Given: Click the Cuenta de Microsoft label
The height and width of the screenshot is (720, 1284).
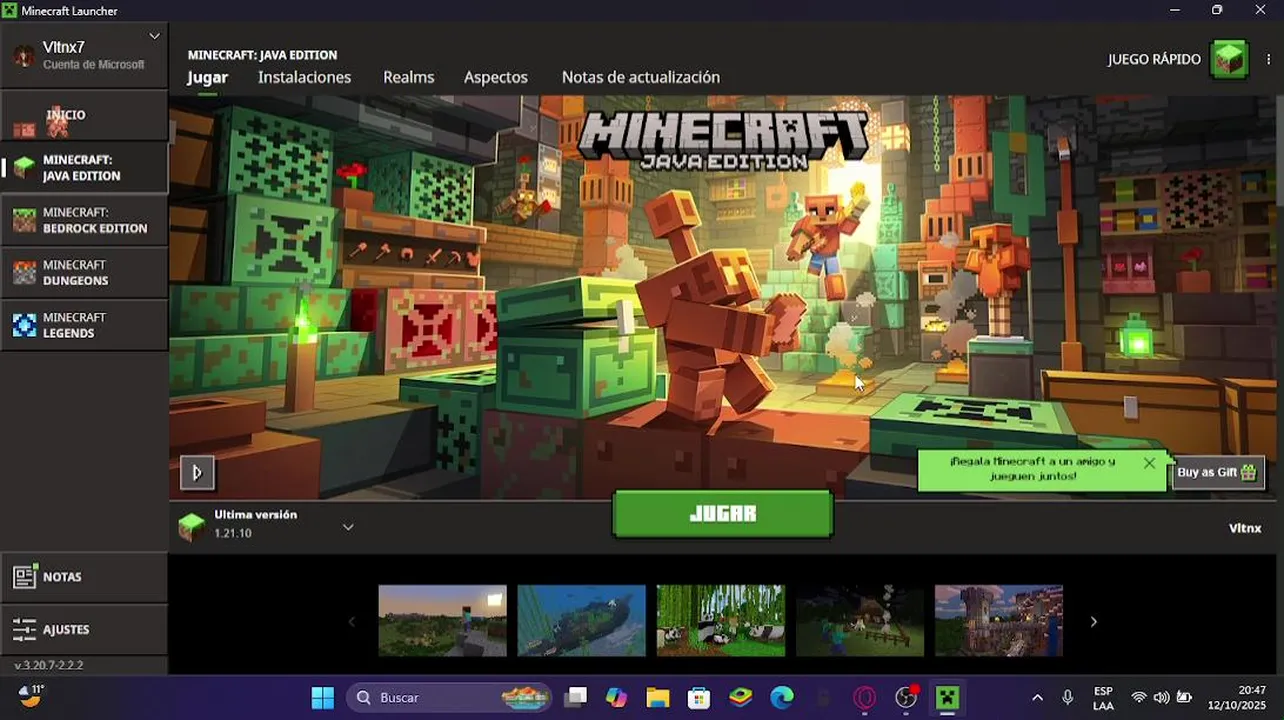Looking at the screenshot, I should 93,65.
